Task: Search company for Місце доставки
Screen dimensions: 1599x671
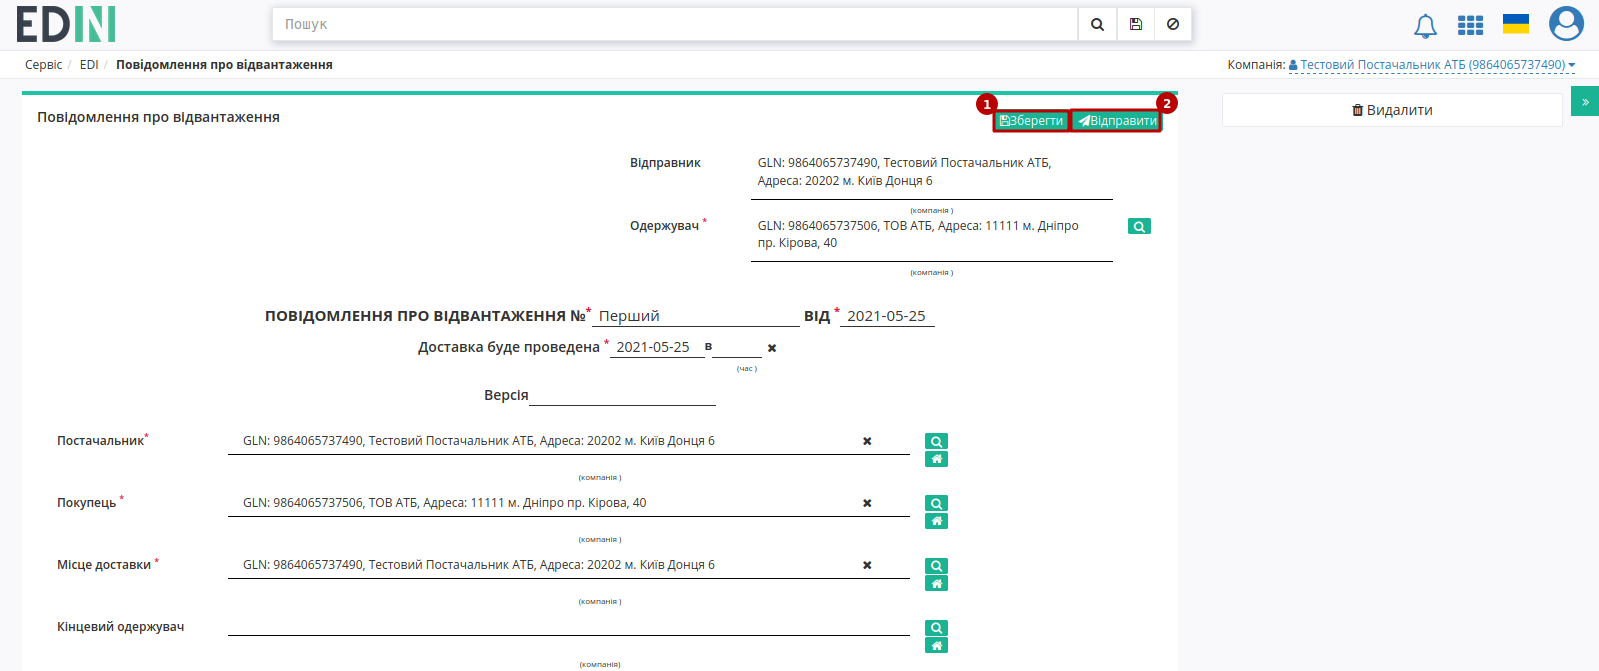Action: (936, 566)
